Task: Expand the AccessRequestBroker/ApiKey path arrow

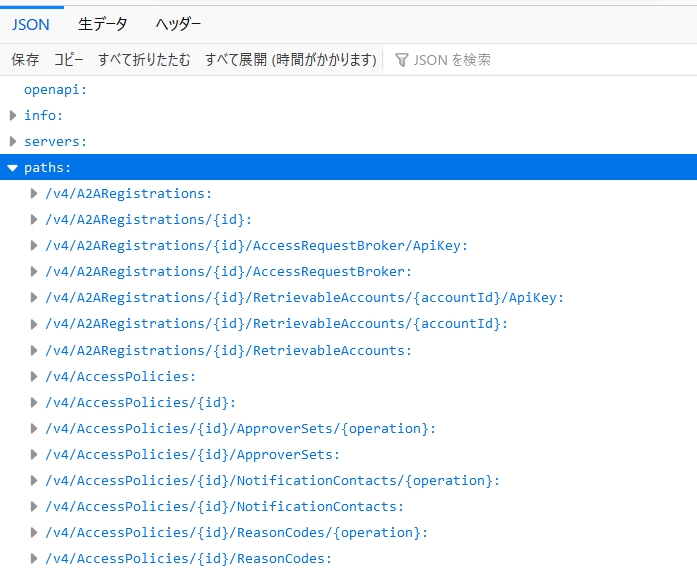Action: [34, 245]
